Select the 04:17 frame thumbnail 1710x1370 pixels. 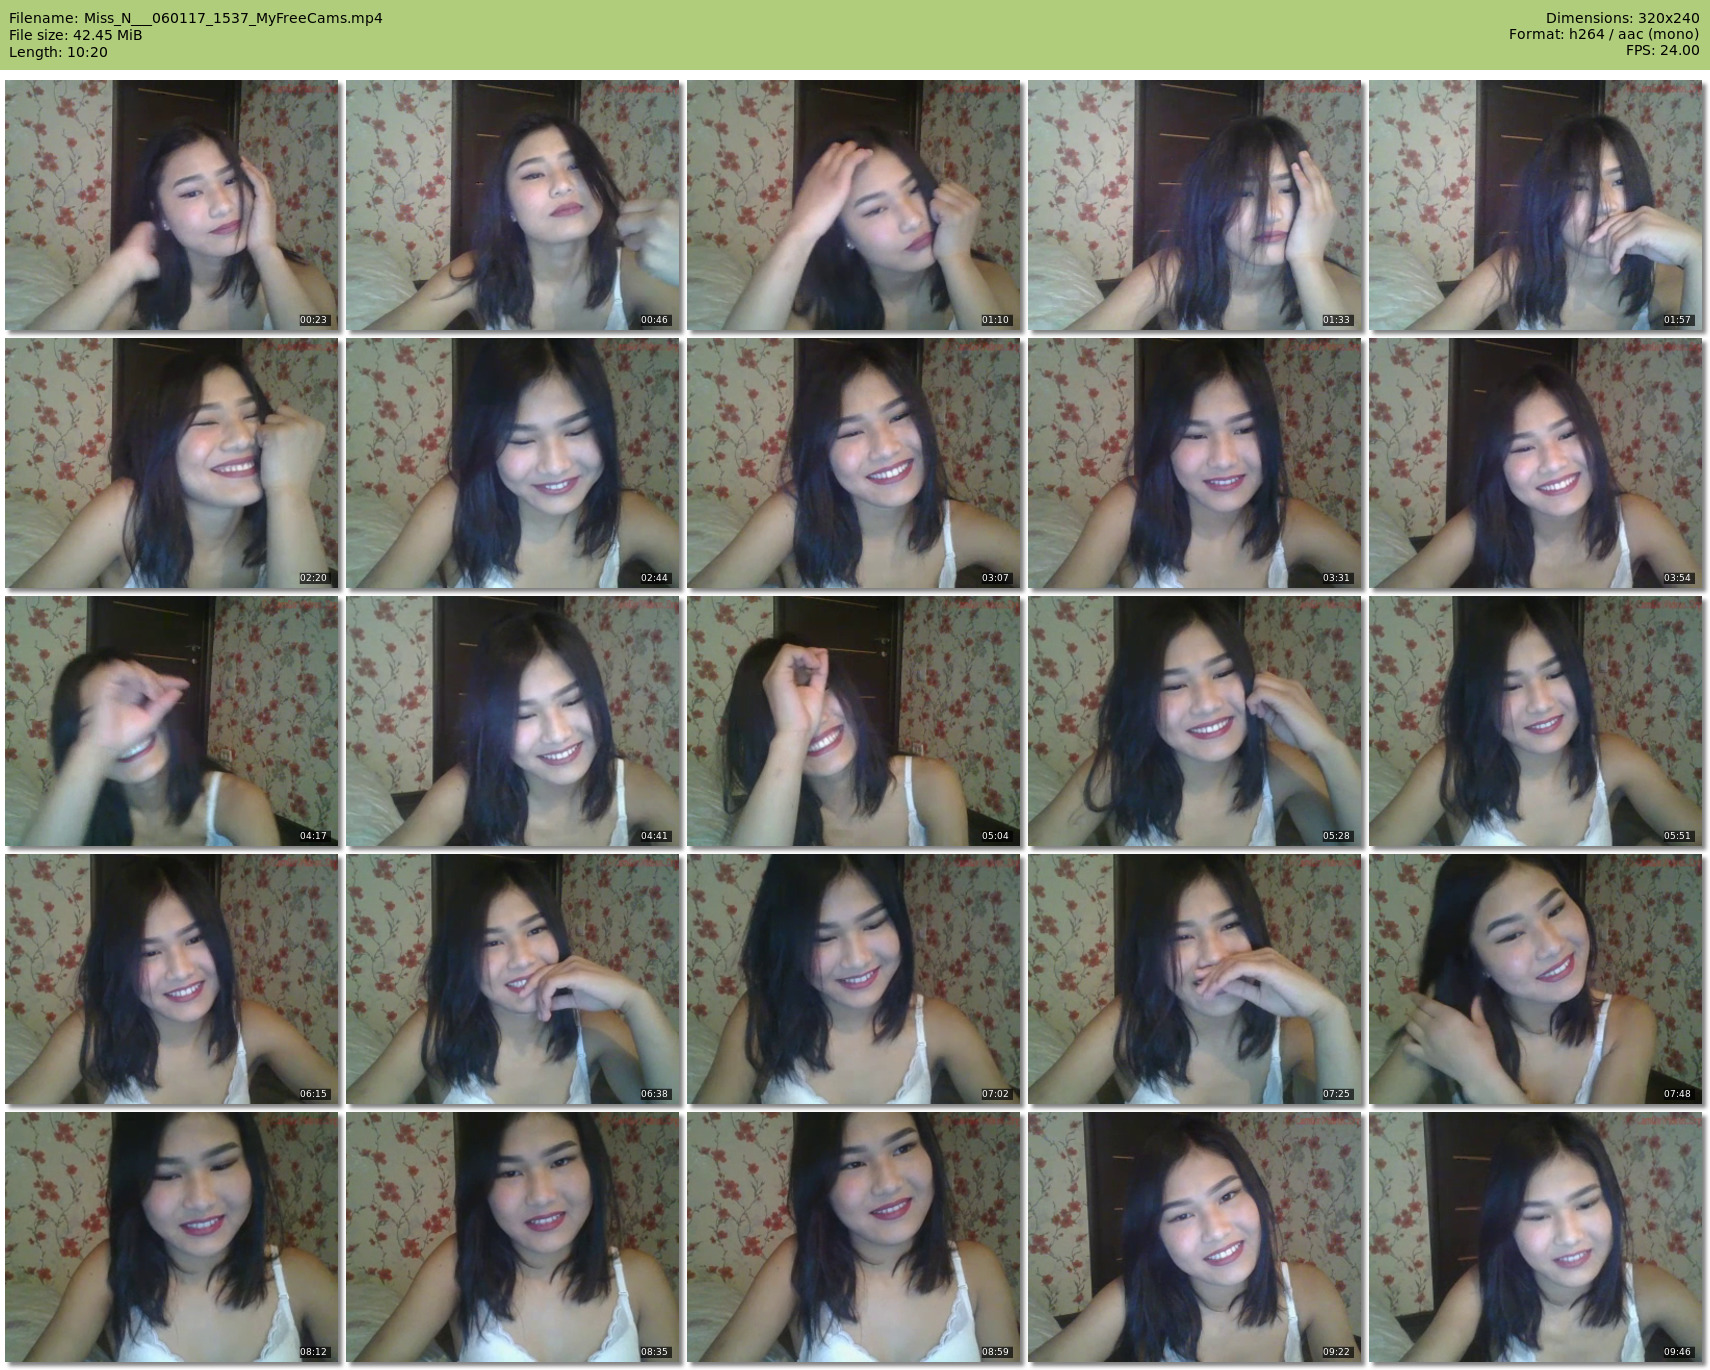click(172, 721)
